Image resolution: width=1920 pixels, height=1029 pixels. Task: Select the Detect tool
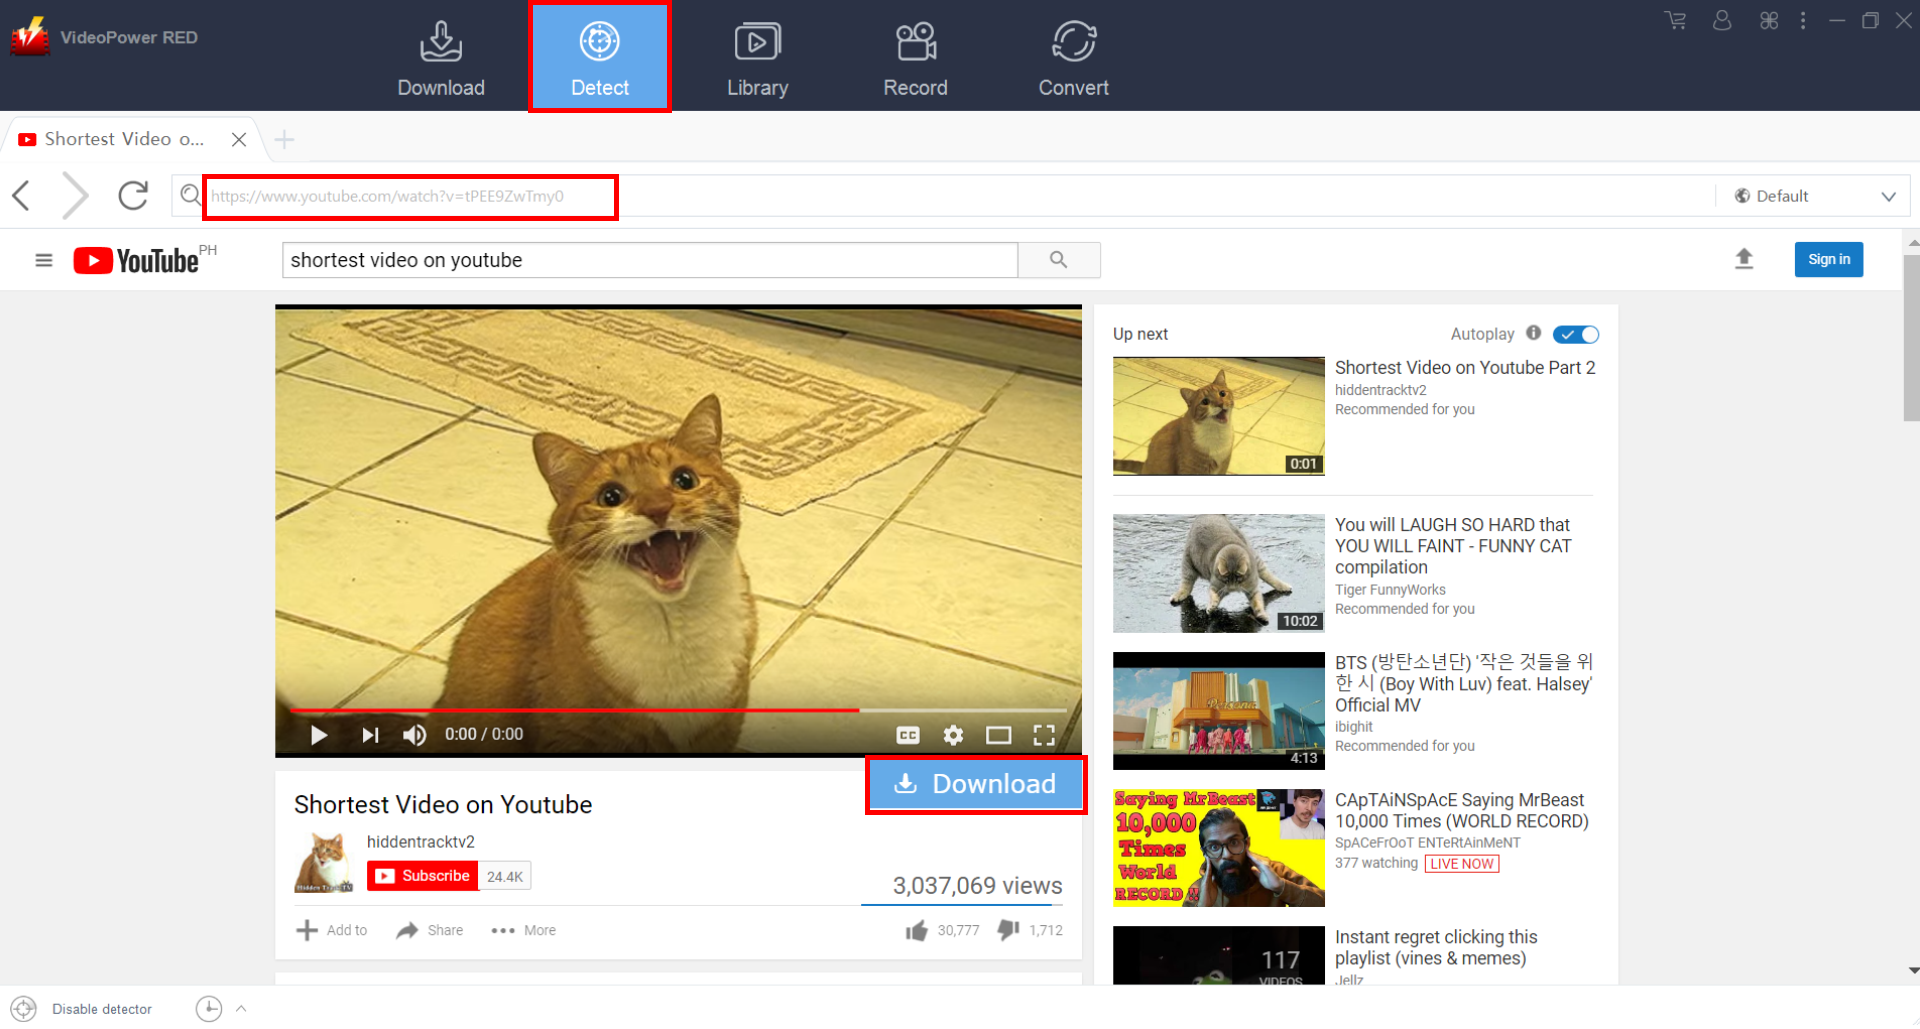(x=599, y=55)
